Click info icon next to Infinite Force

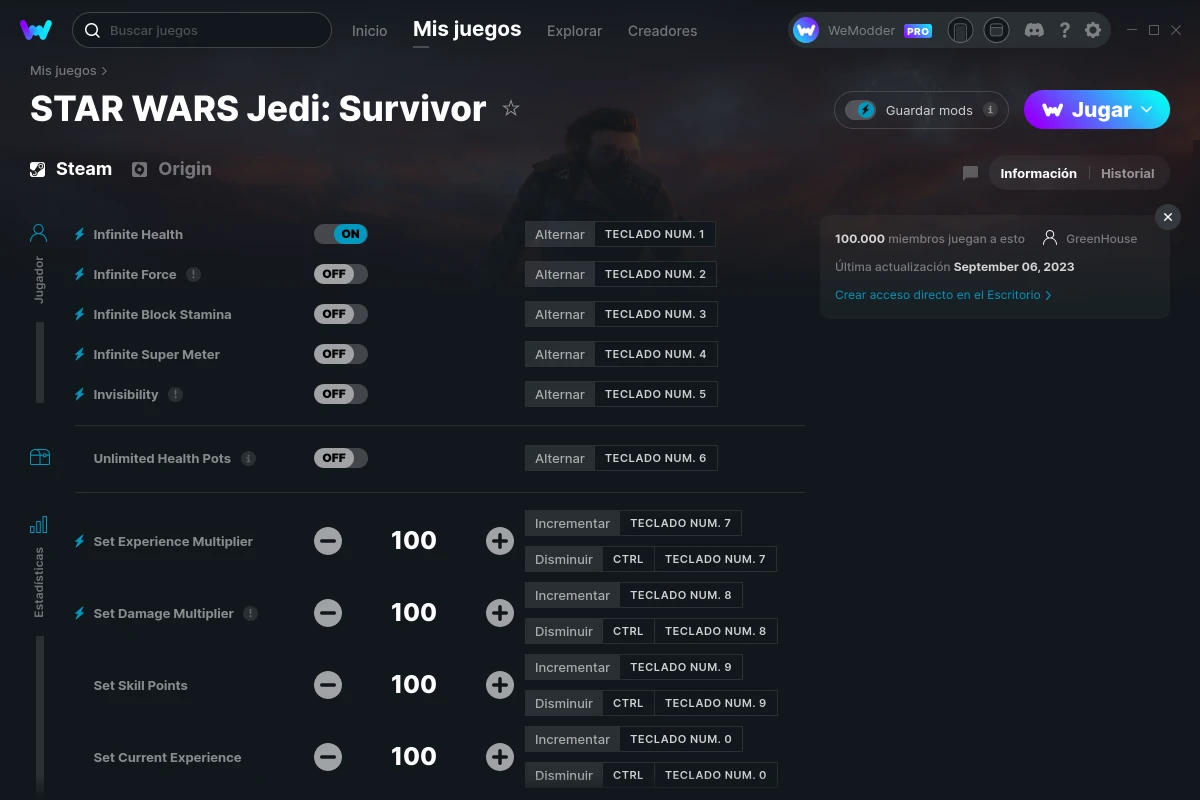194,274
